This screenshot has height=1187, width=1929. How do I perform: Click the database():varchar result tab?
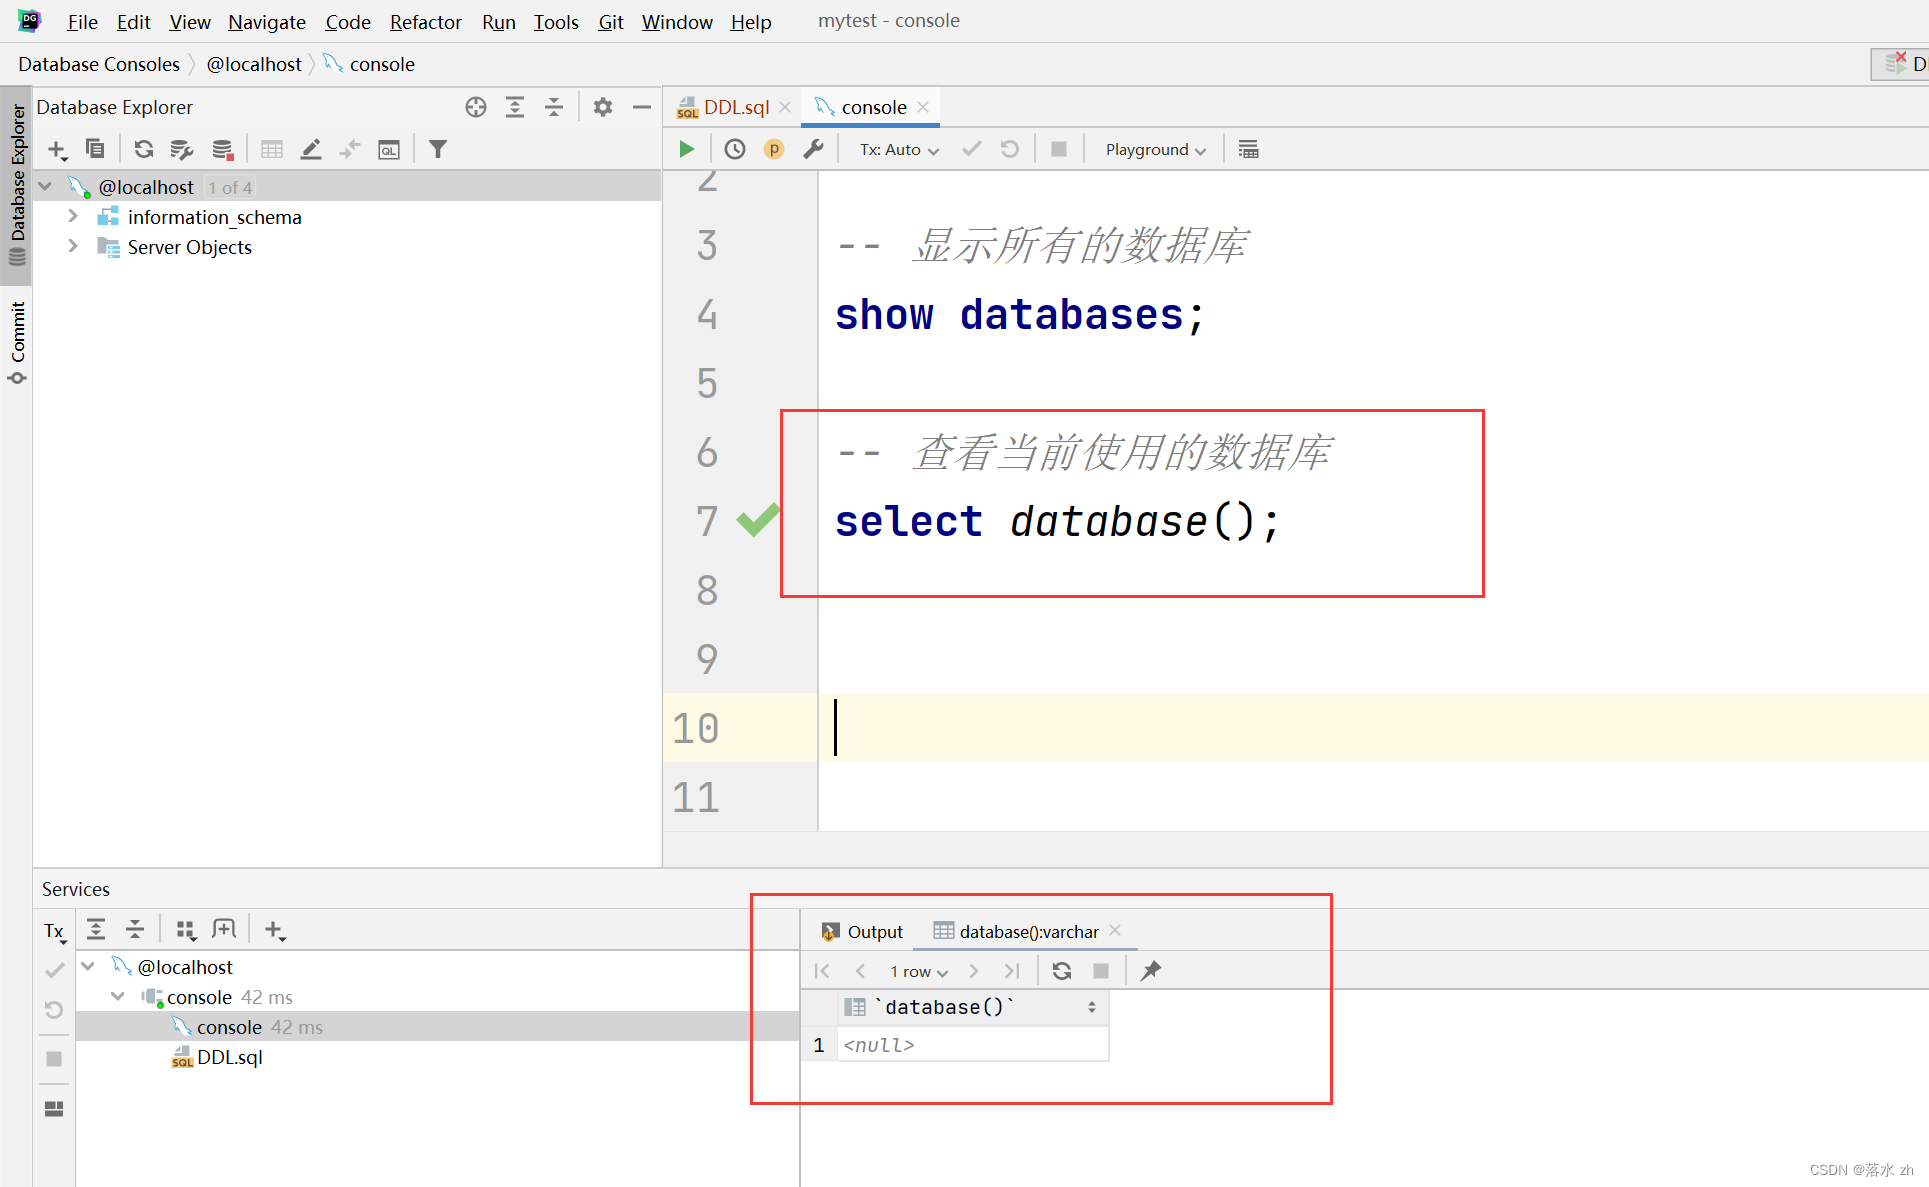(1025, 931)
